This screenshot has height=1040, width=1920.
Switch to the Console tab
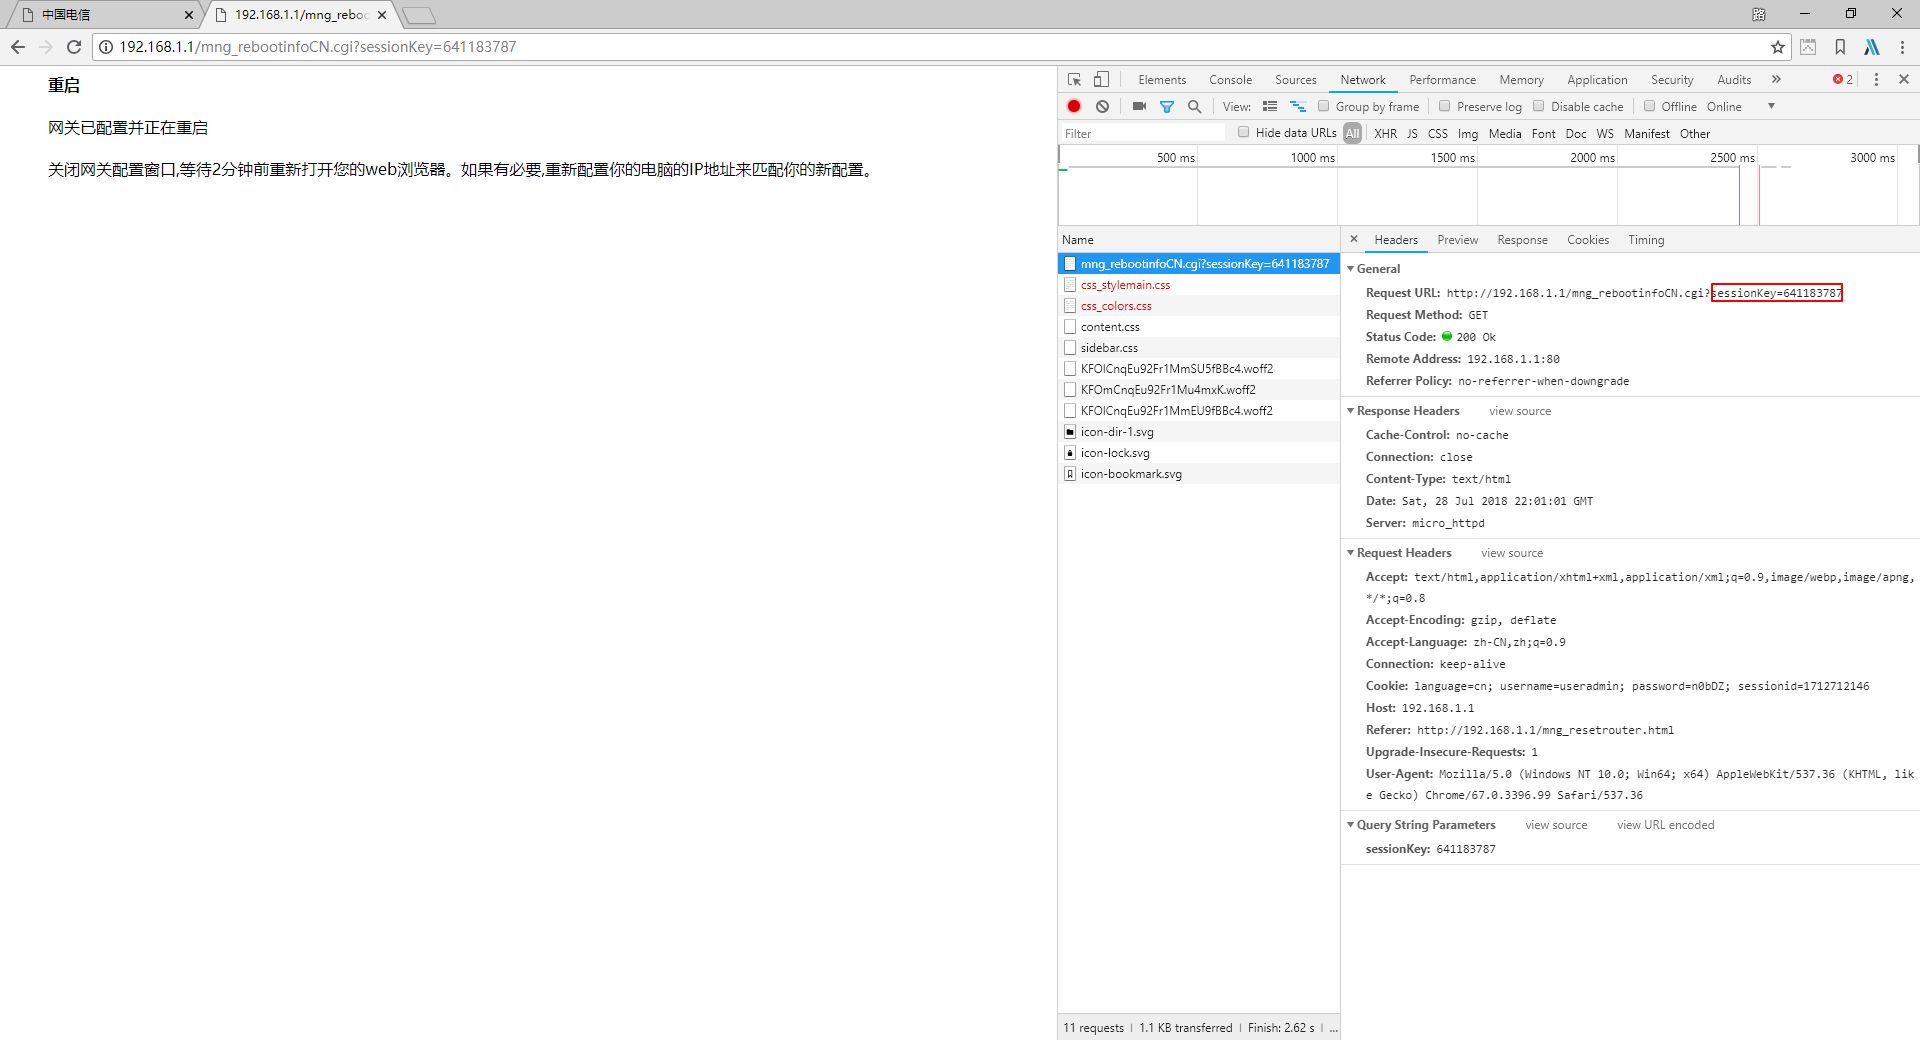tap(1230, 80)
